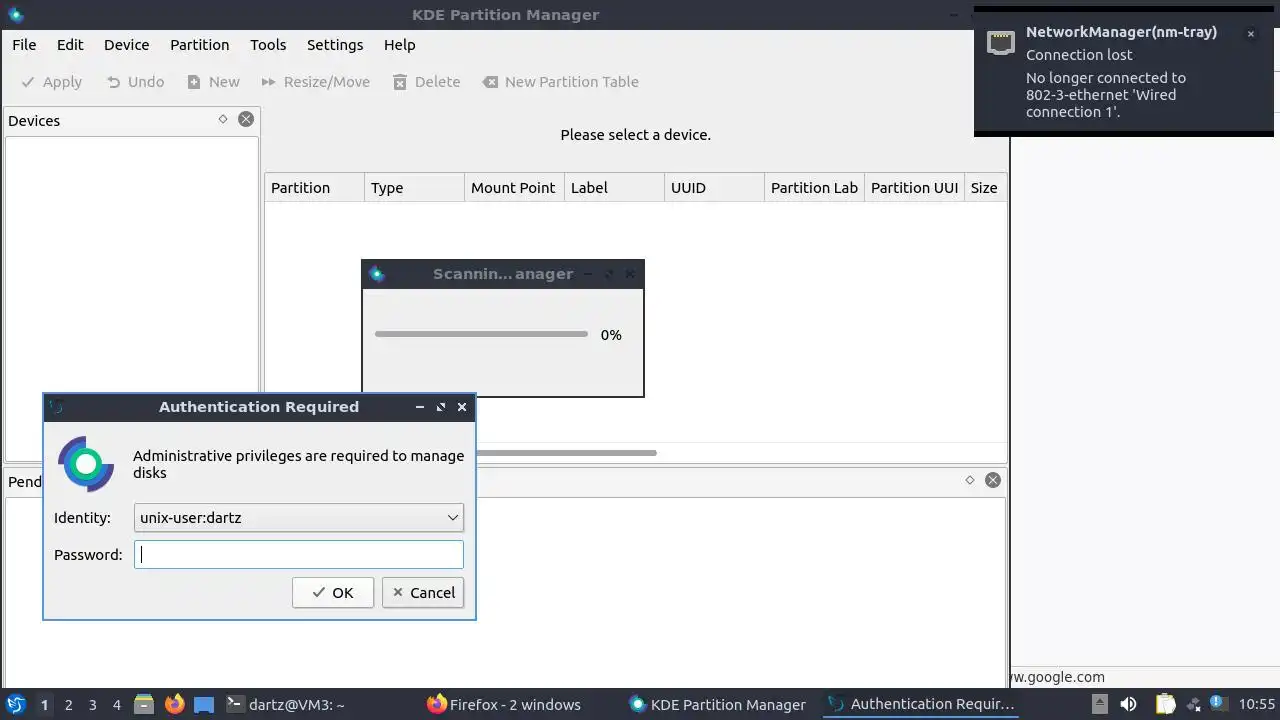
Task: Open the Partition menu
Action: (199, 45)
